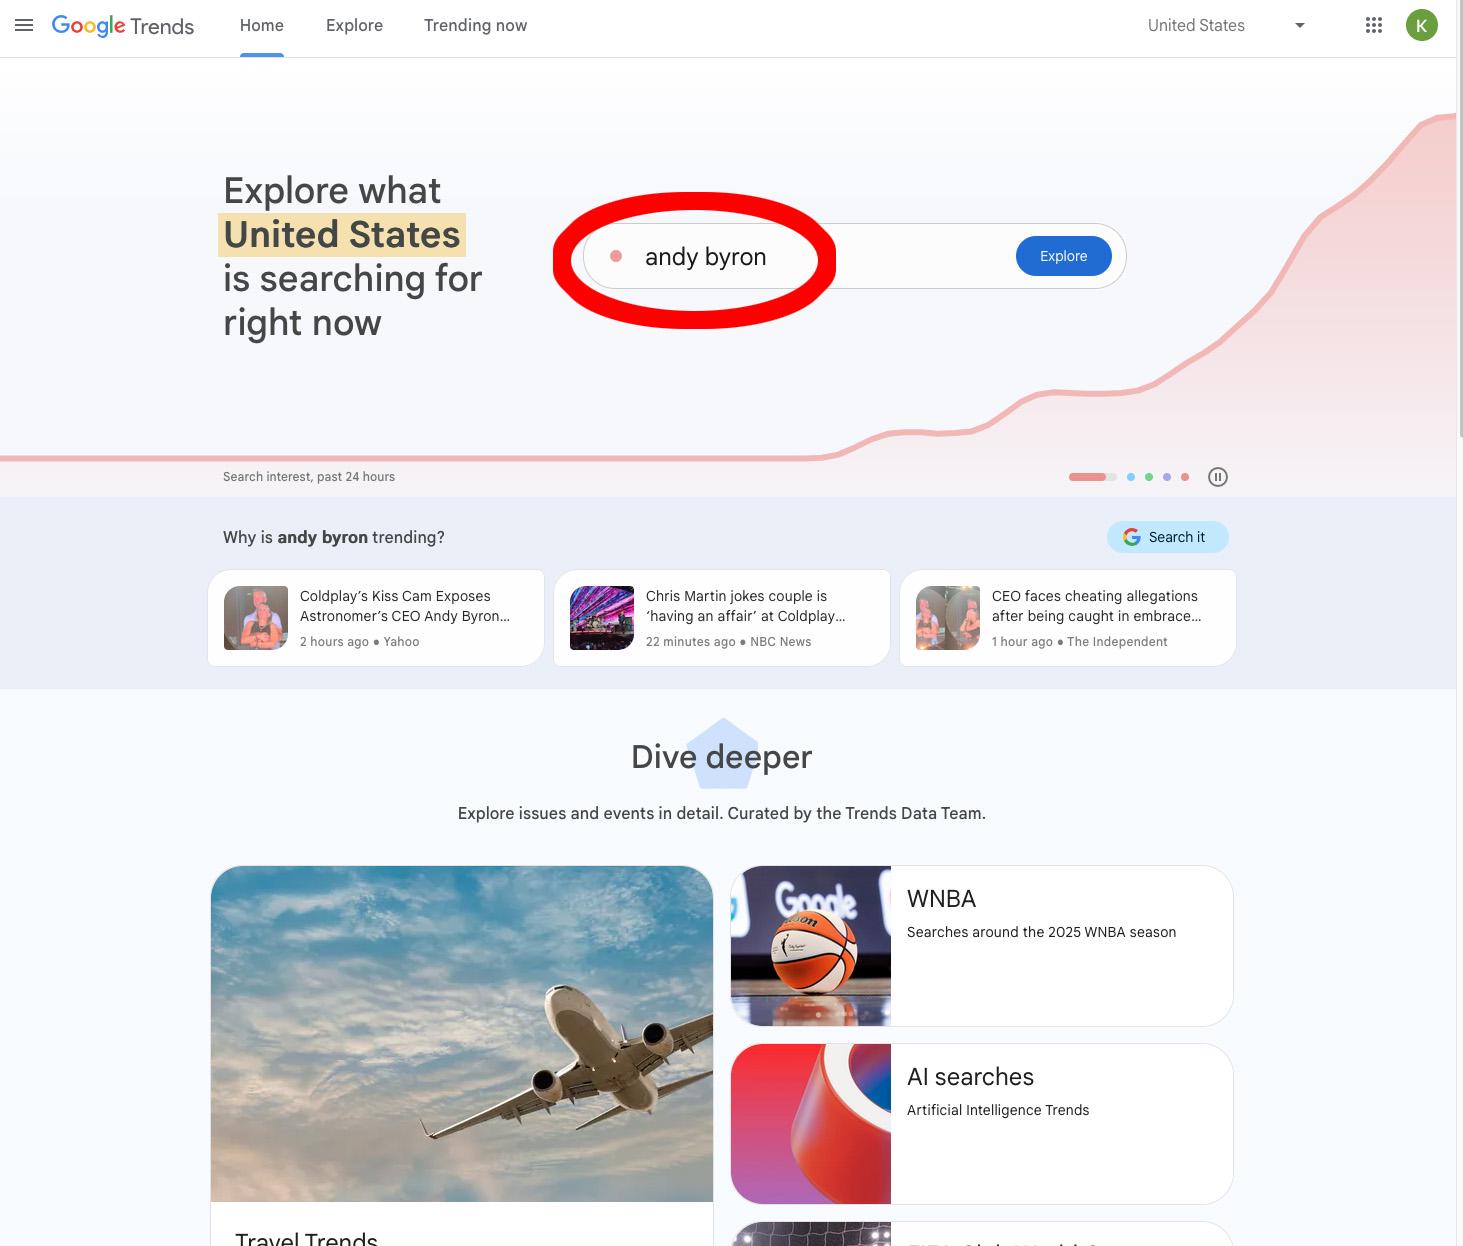
Task: Click the Google Trends logo
Action: (x=123, y=26)
